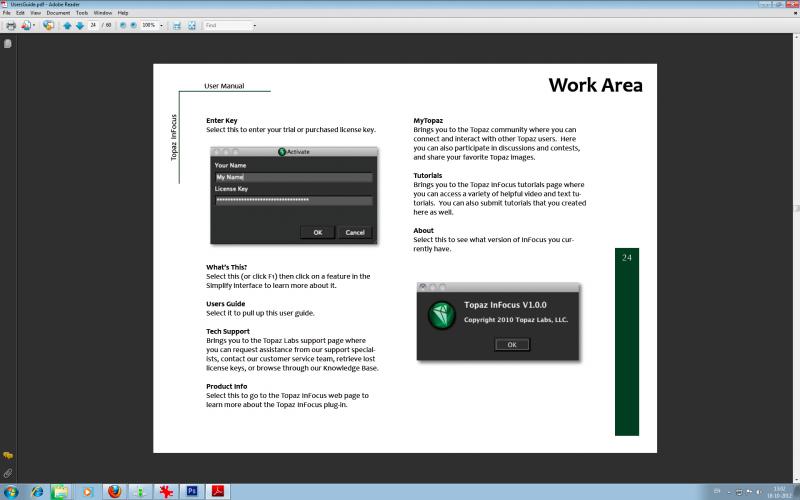Viewport: 800px width, 500px height.
Task: Open Firefox from the taskbar
Action: pos(115,491)
